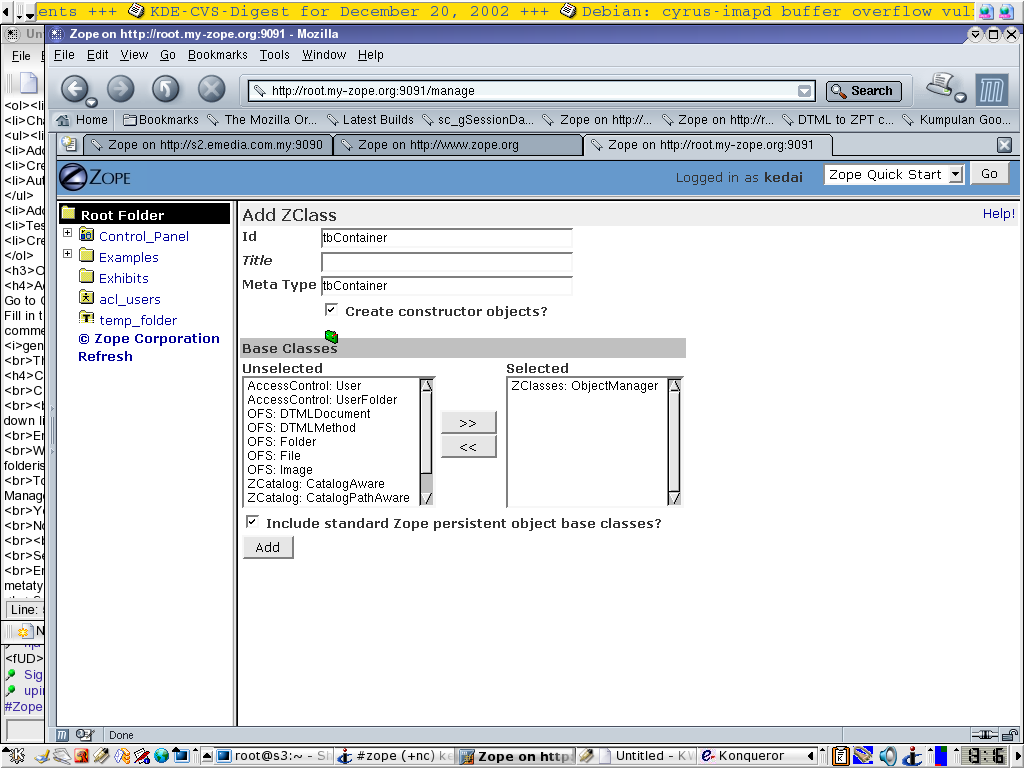Click the Exhibits folder icon
1024x768 pixels.
click(86, 276)
